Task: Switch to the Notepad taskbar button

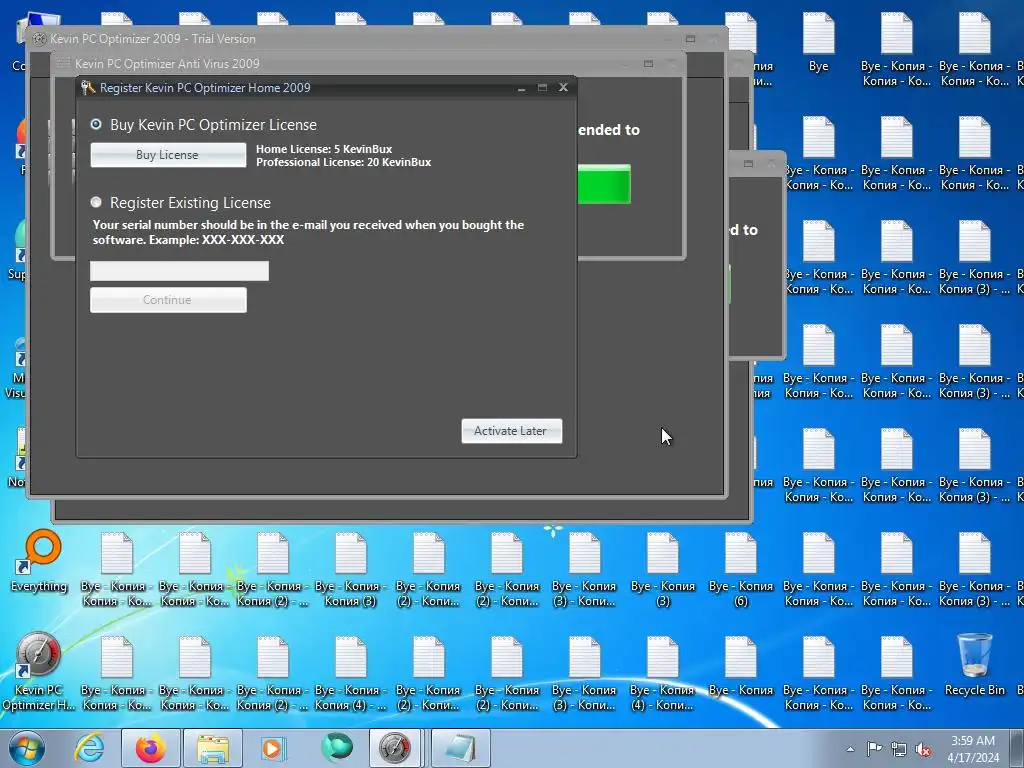Action: 460,748
